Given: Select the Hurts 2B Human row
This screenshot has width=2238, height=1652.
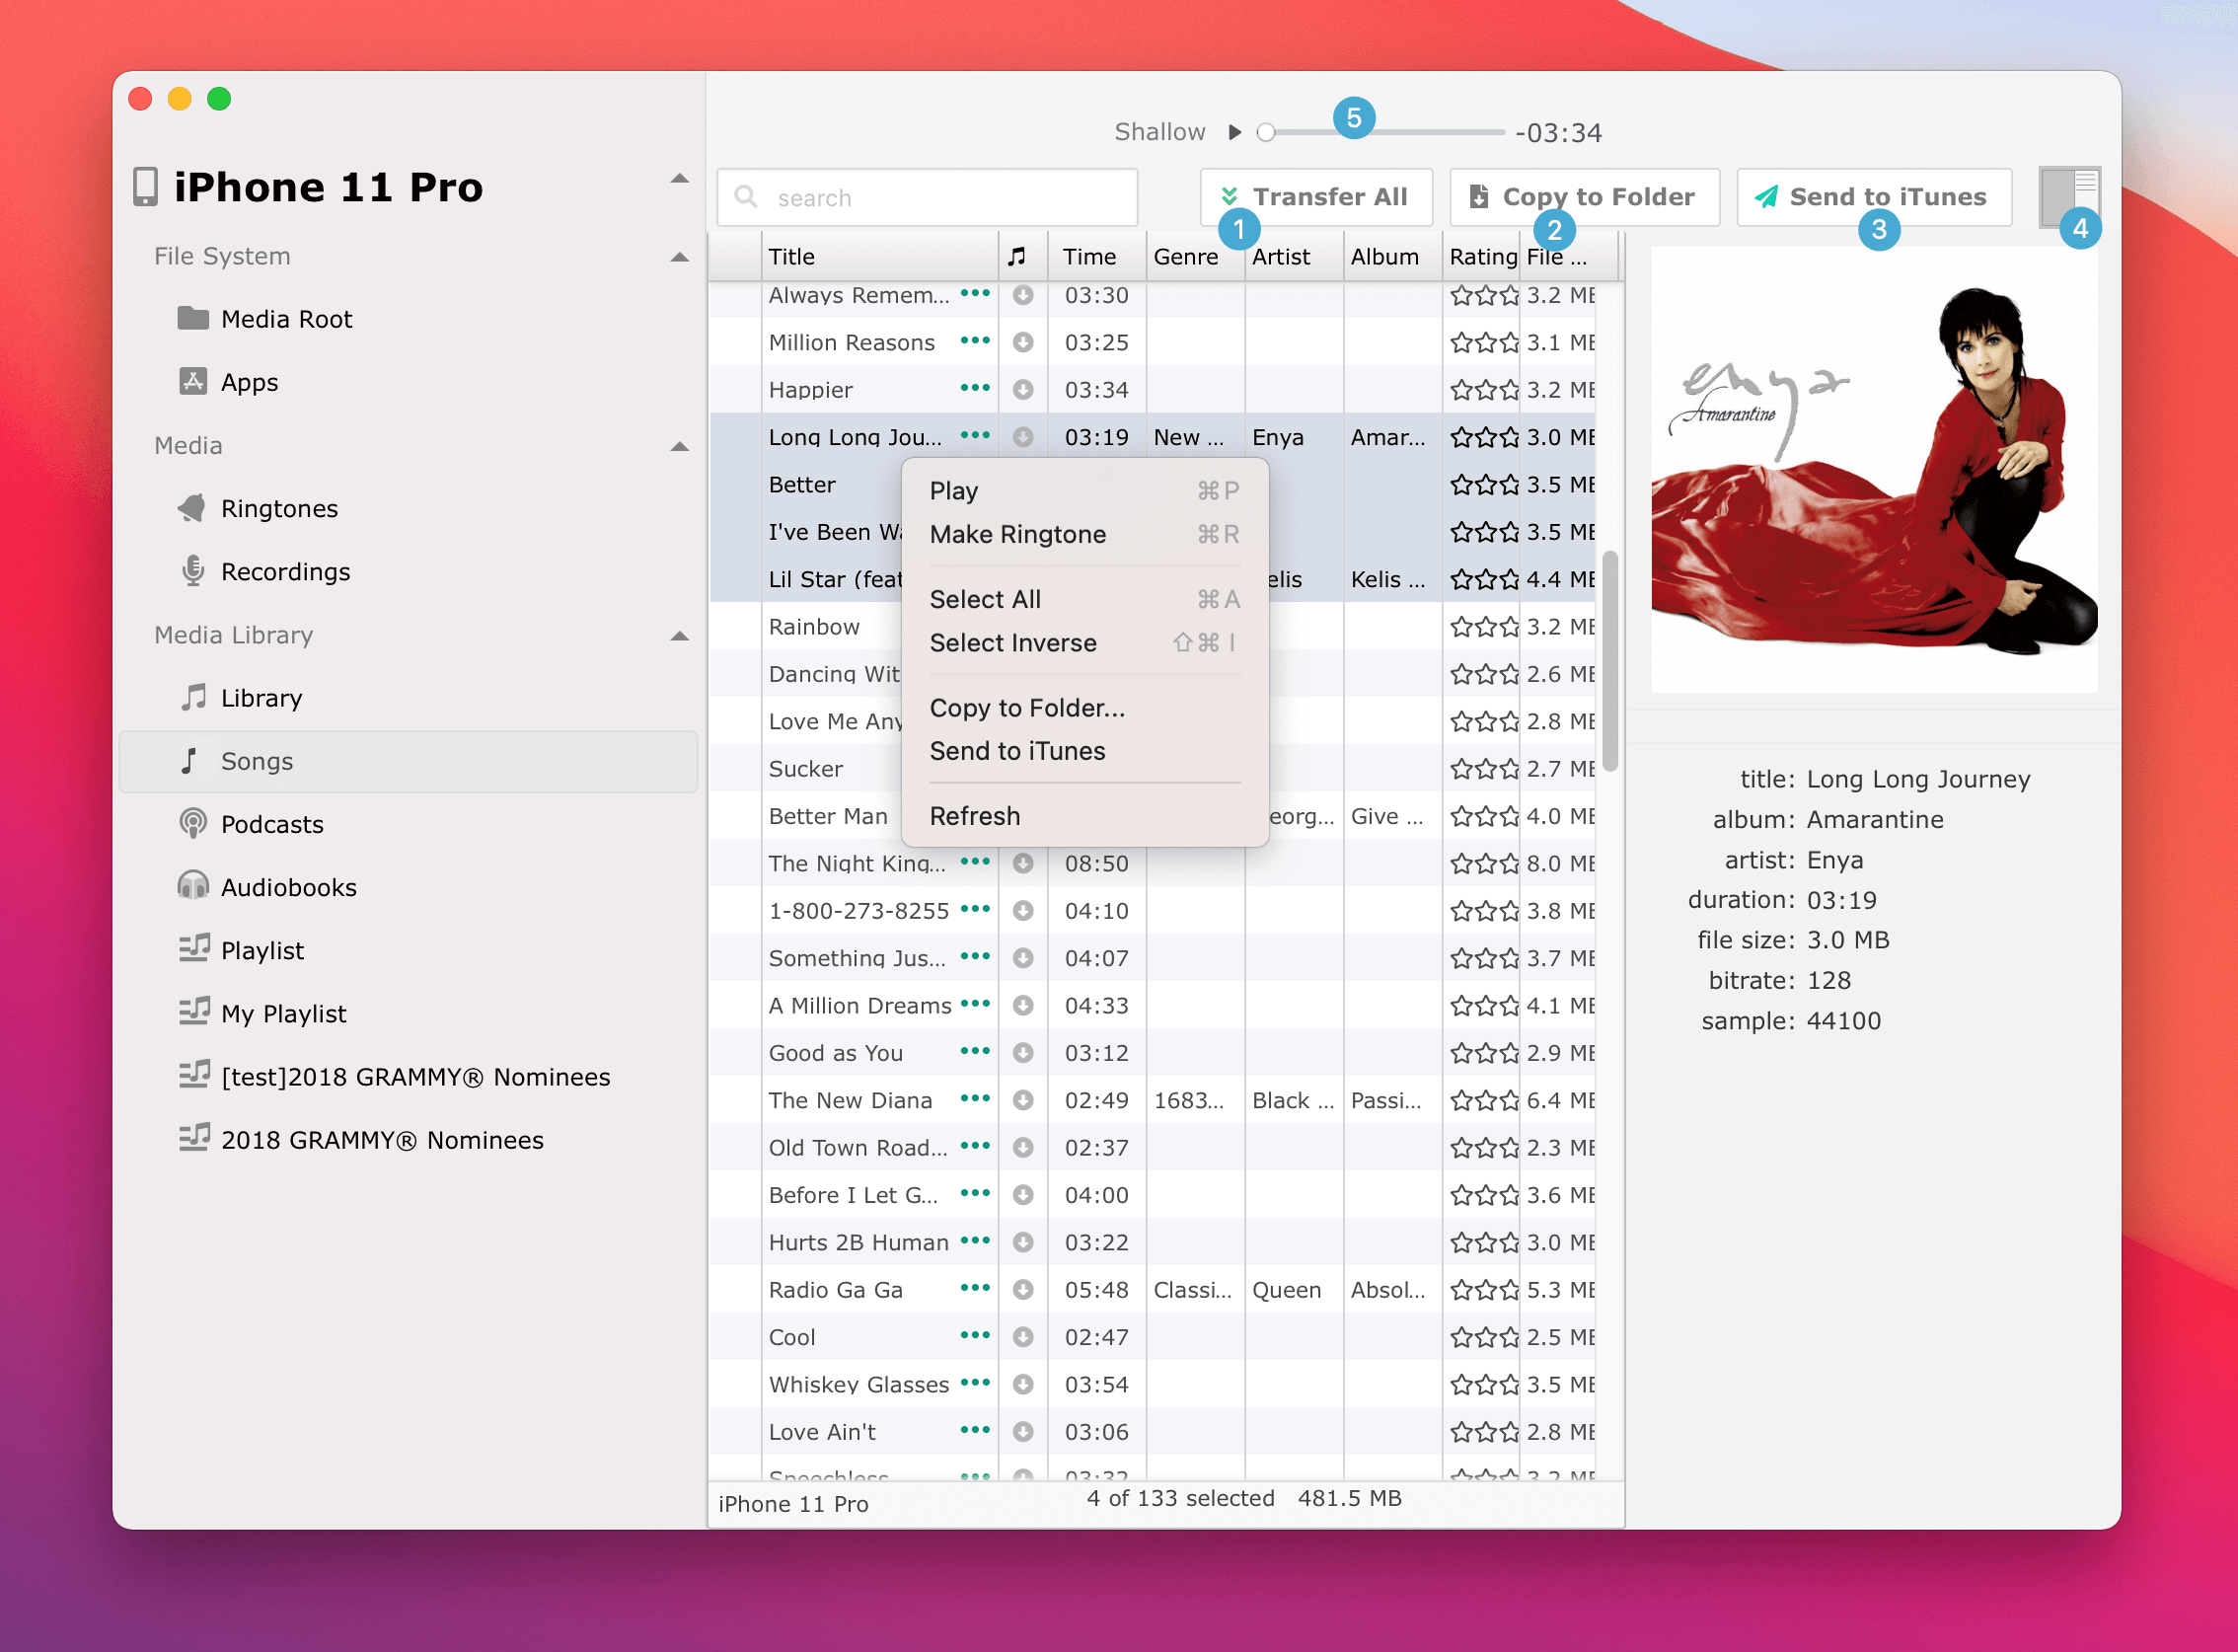Looking at the screenshot, I should 1152,1242.
